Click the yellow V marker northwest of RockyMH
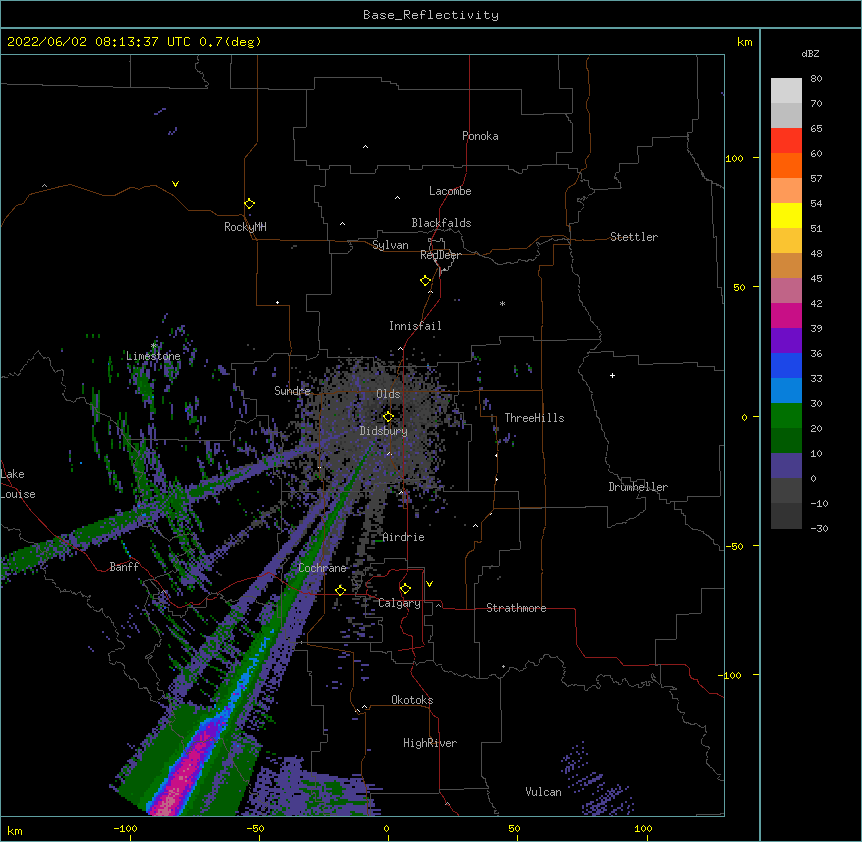Viewport: 862px width, 842px height. 175,184
